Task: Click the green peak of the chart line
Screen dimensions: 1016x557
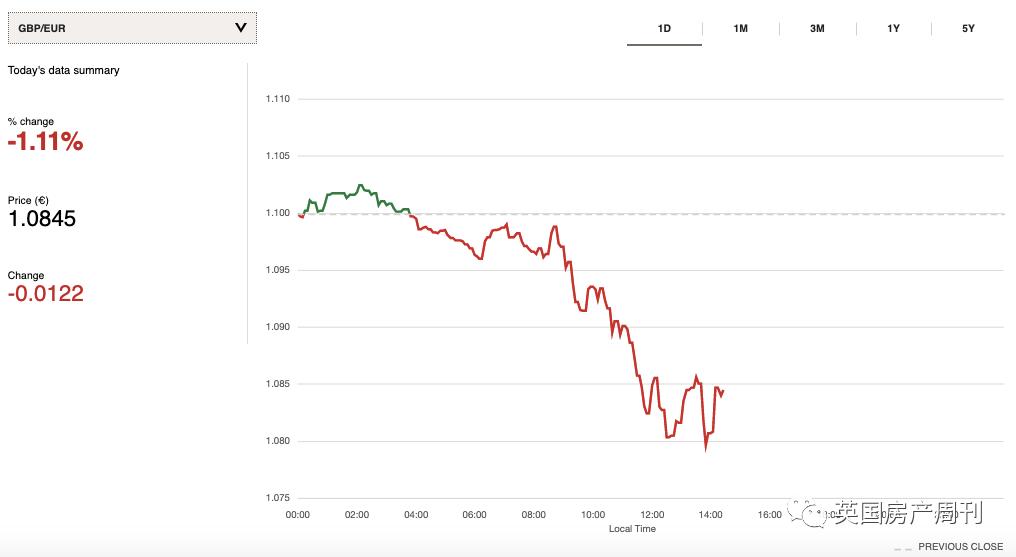Action: 360,185
